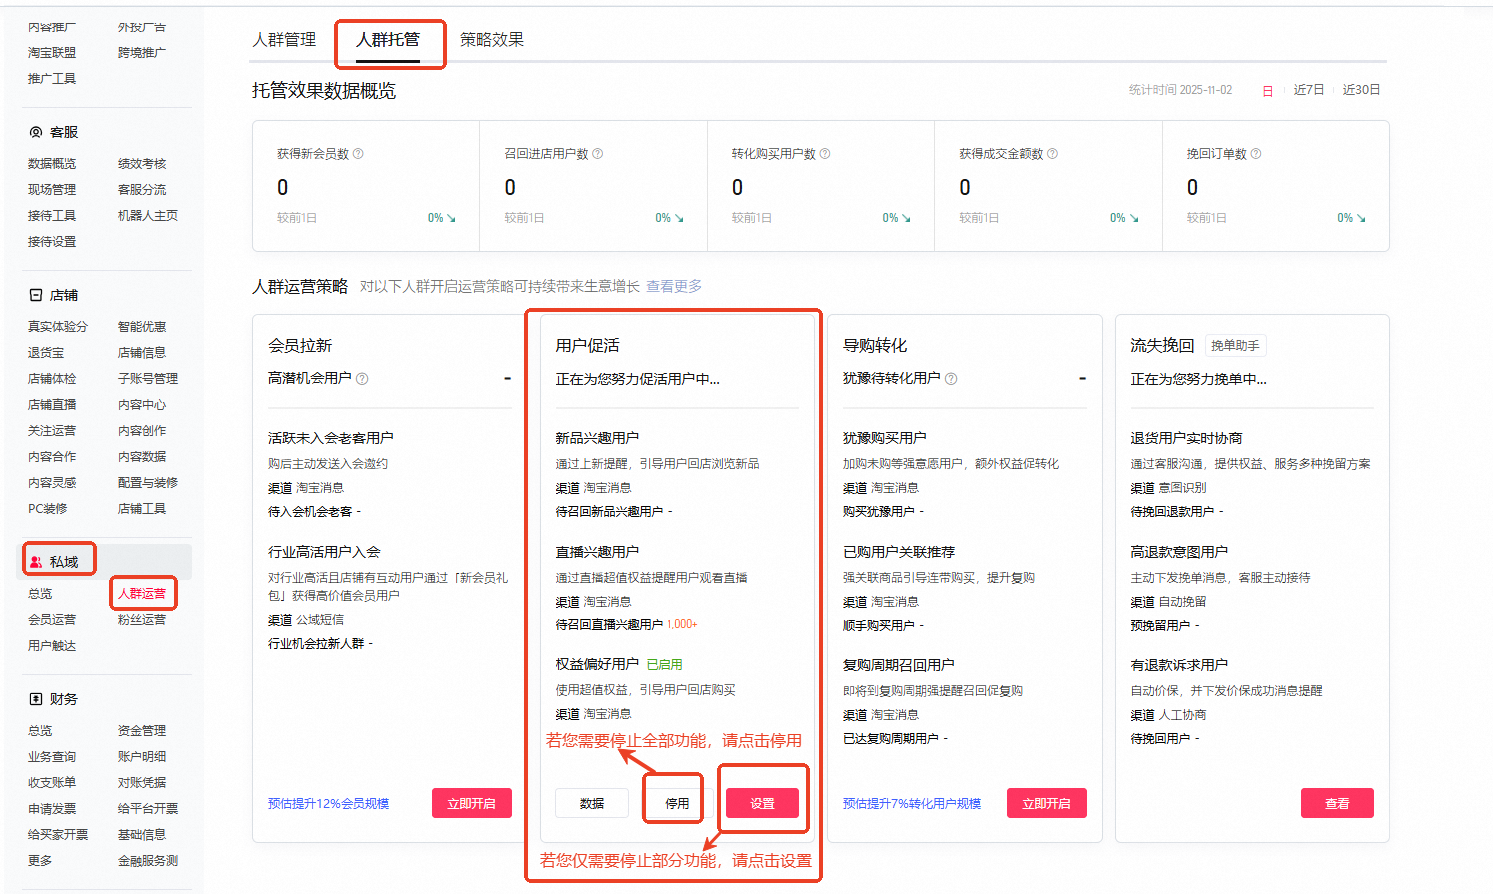This screenshot has width=1493, height=894.
Task: Select the 人群托管 tab
Action: click(388, 40)
